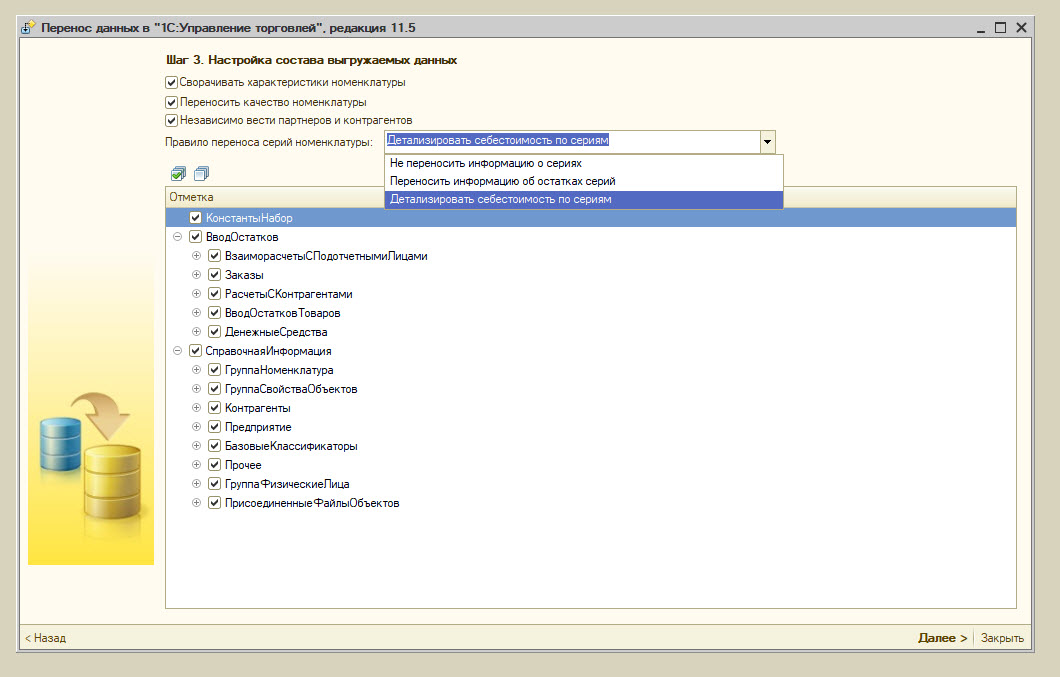Uncheck the ВводОстатков checkbox
Screen dimensions: 1060x677
pyautogui.click(x=195, y=237)
